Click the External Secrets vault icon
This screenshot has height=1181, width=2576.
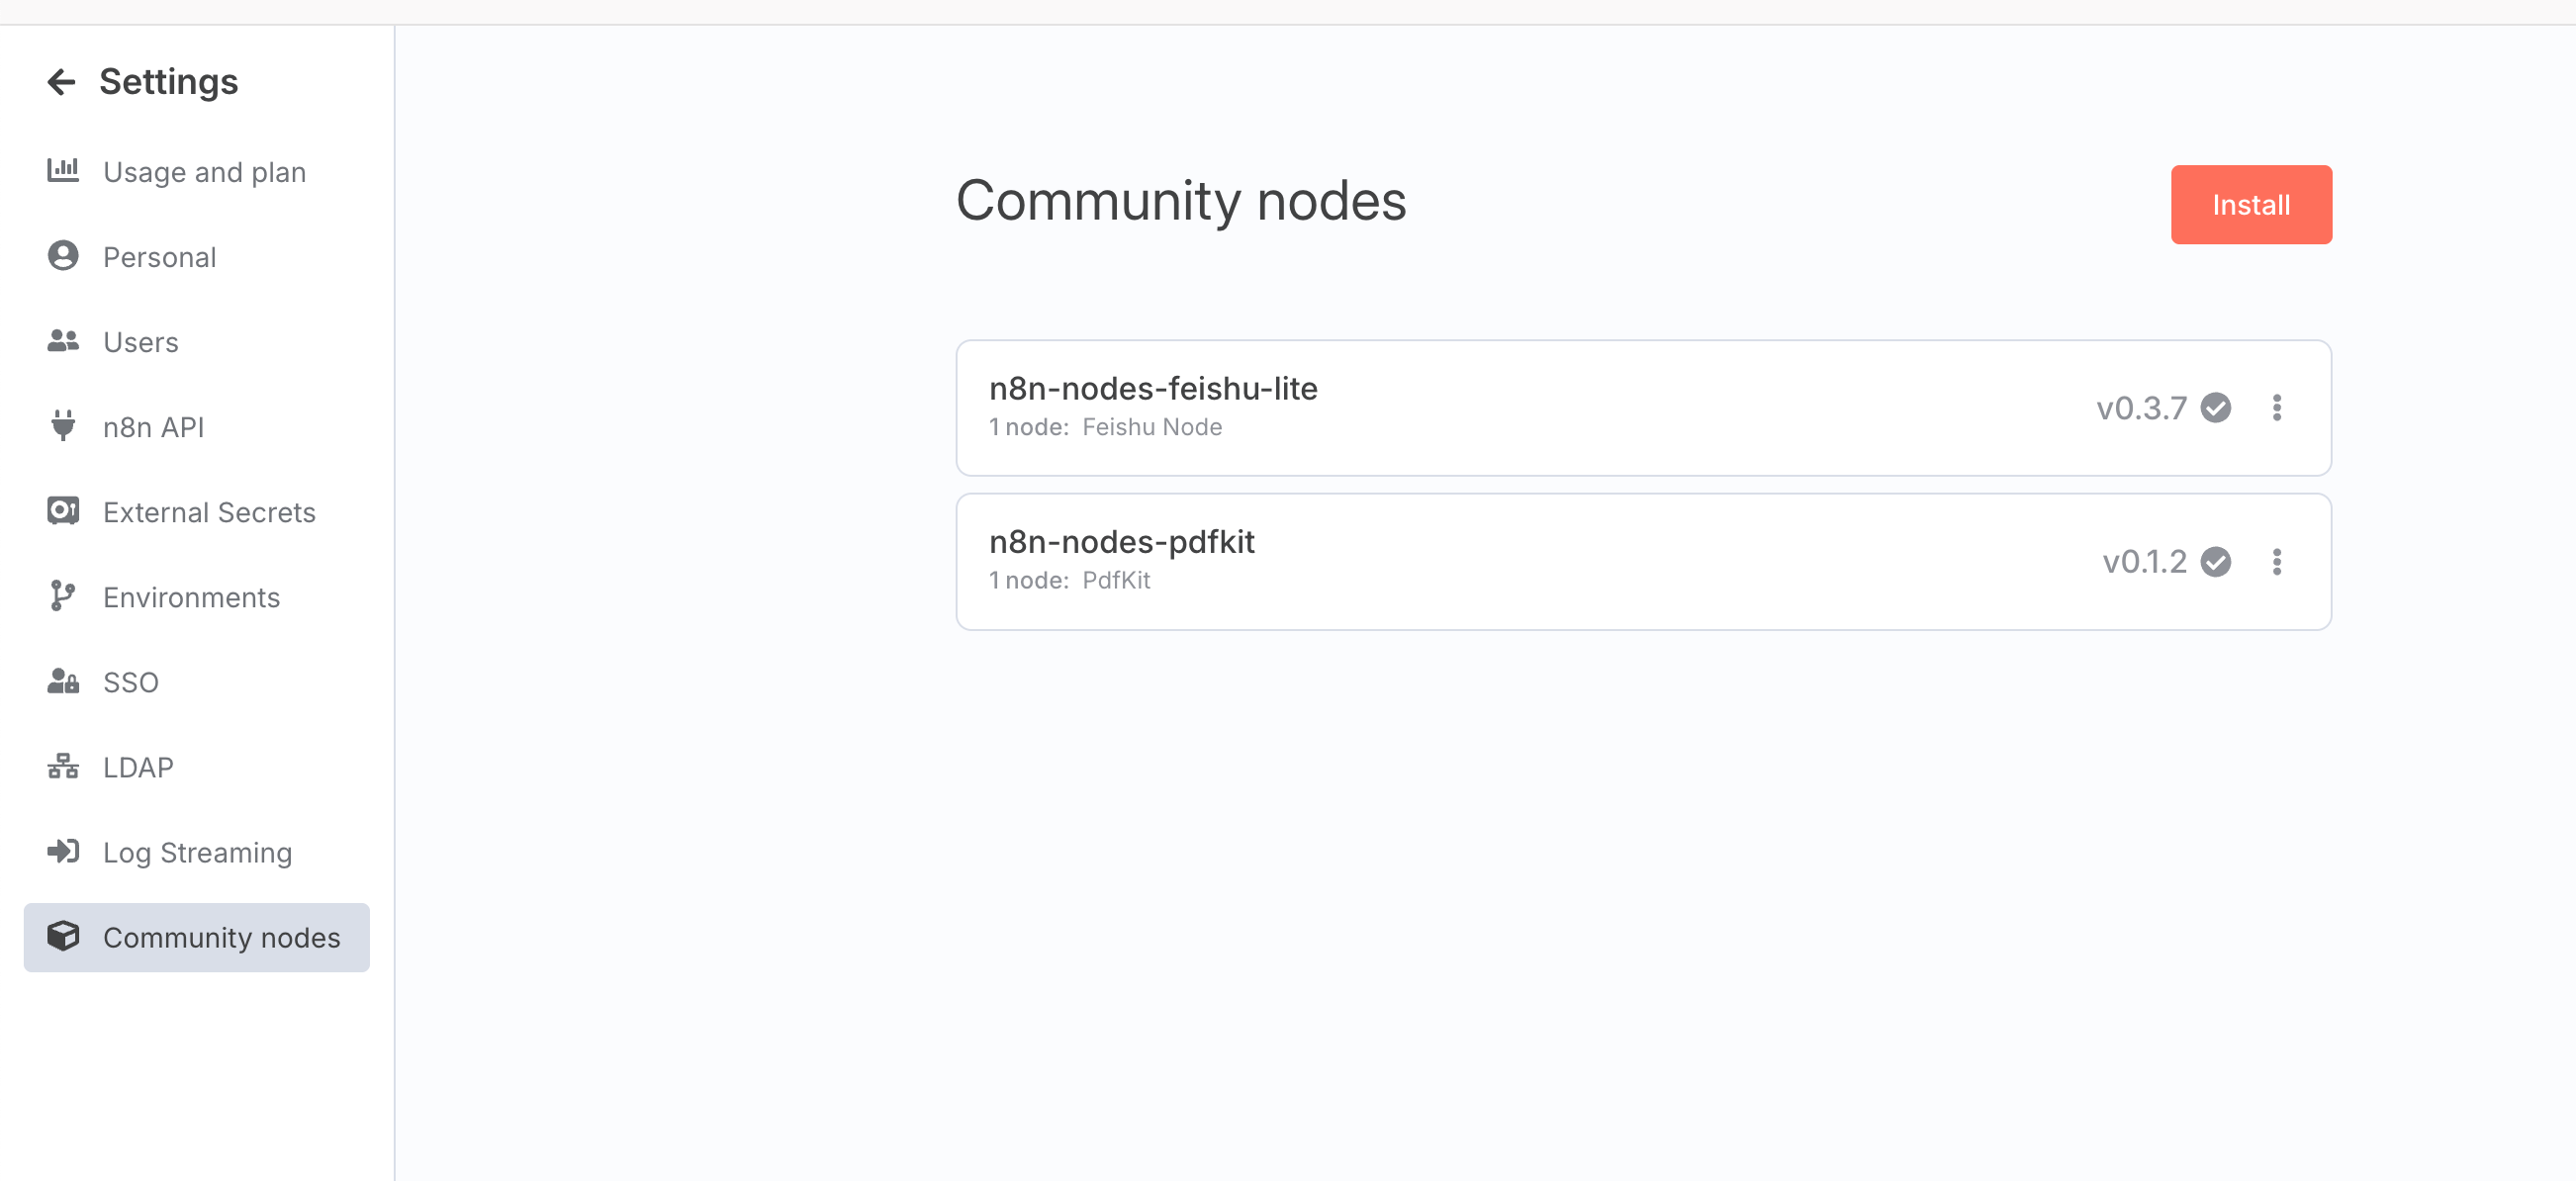coord(63,511)
